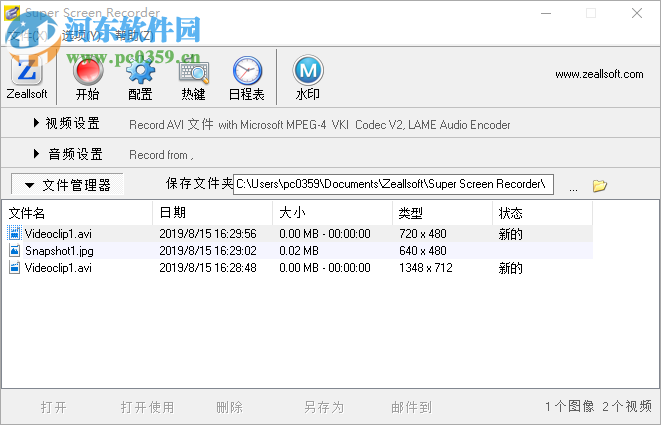Click the video icon of the 16:29:56 Videoclip1.avi
Screen dimensions: 661x425
pyautogui.click(x=15, y=233)
